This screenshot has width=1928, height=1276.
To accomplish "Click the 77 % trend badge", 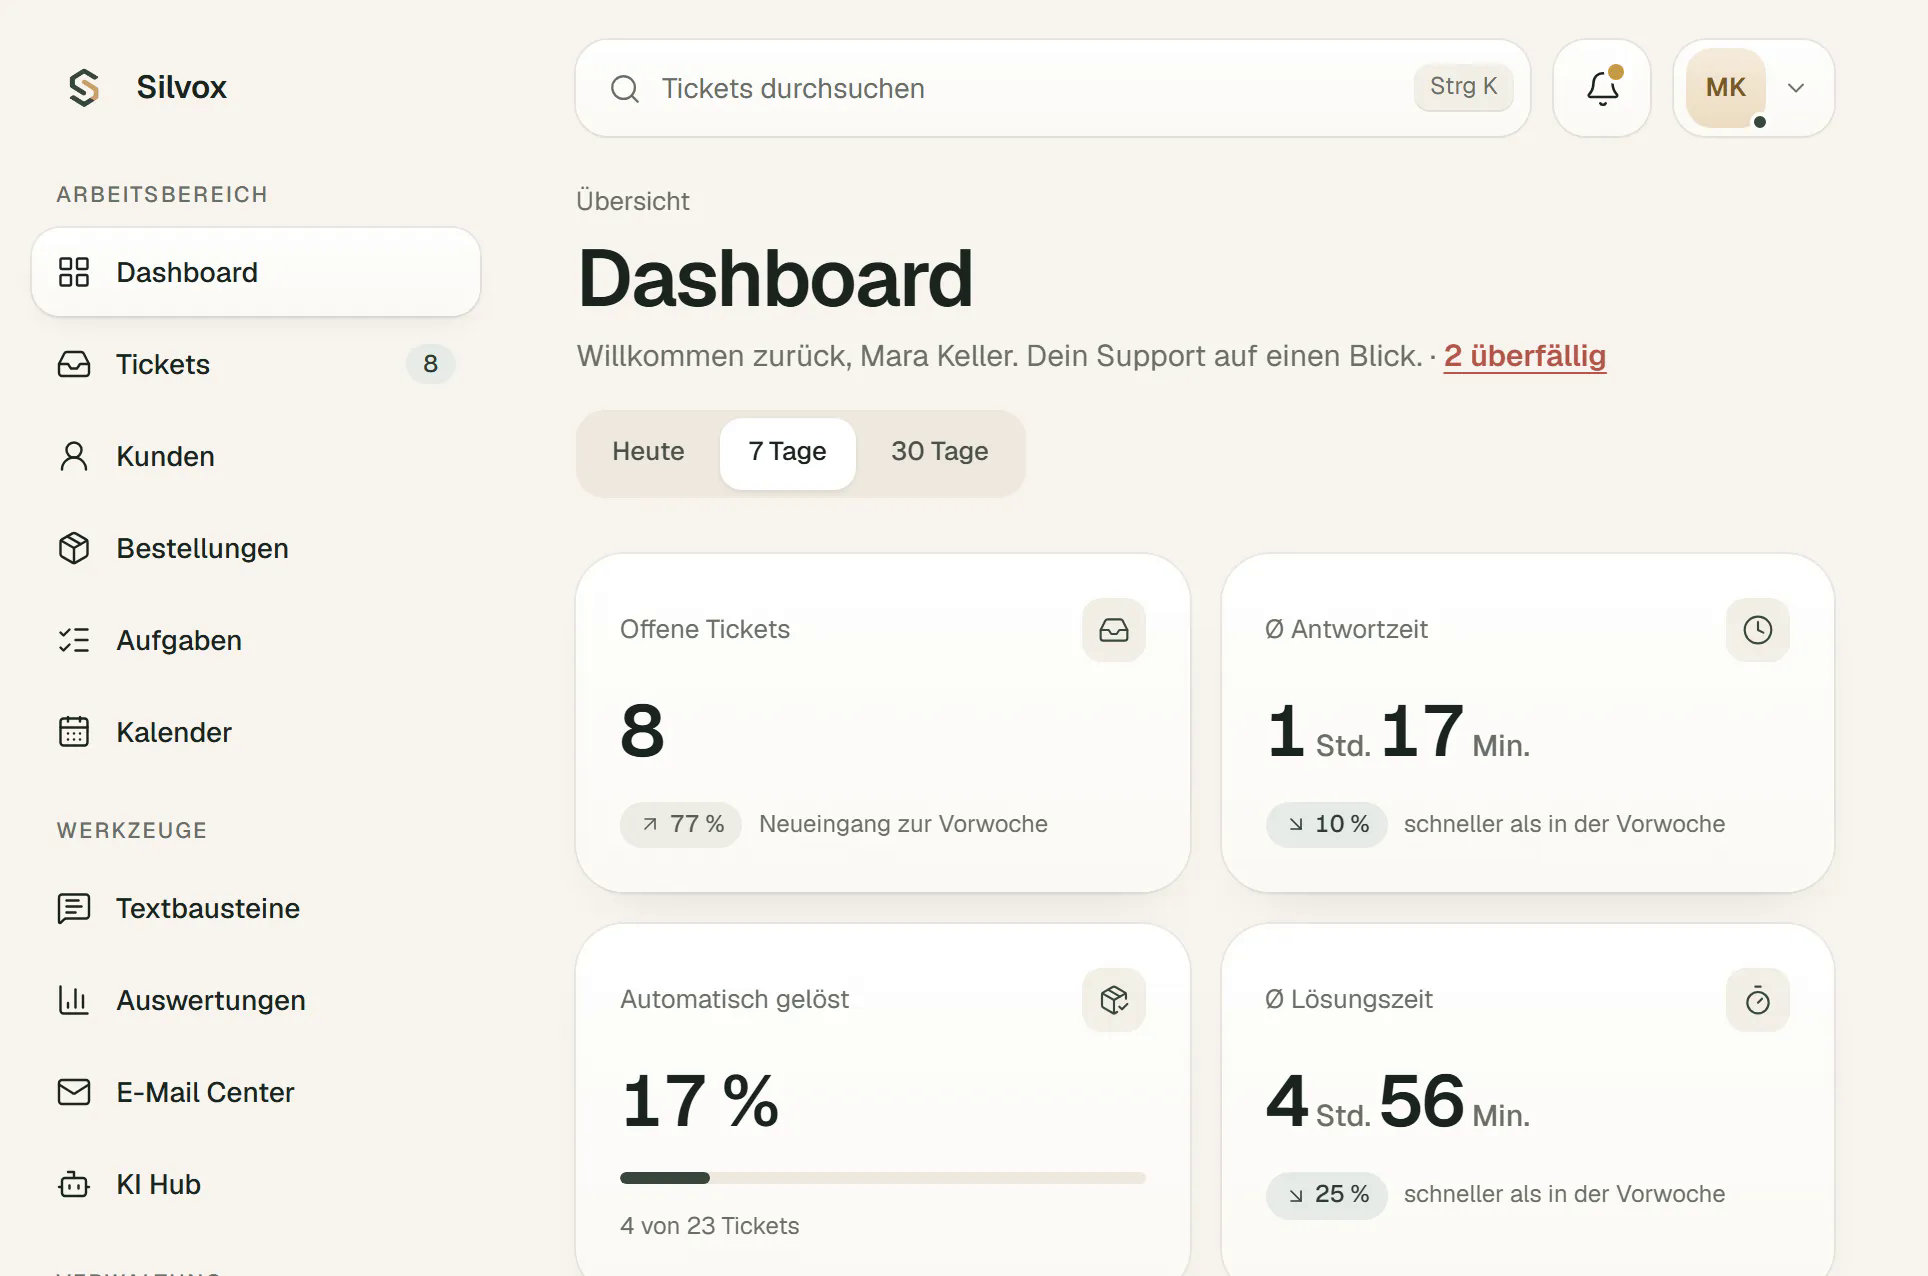I will [681, 825].
